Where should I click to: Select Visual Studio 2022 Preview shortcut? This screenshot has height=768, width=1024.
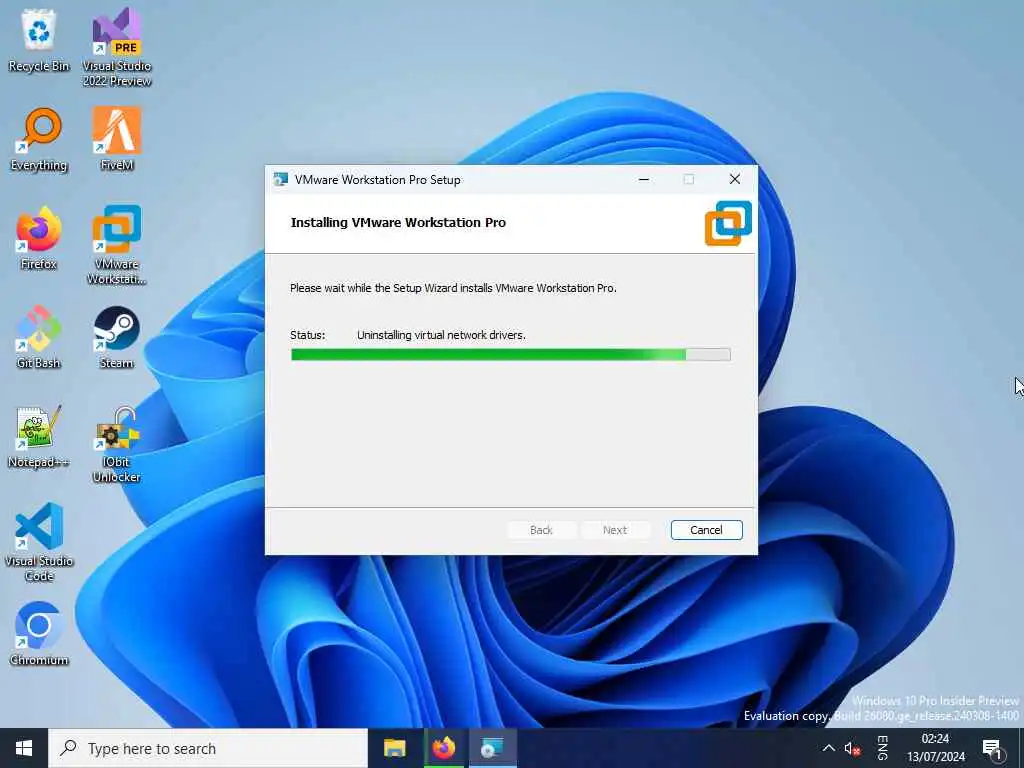click(x=117, y=47)
